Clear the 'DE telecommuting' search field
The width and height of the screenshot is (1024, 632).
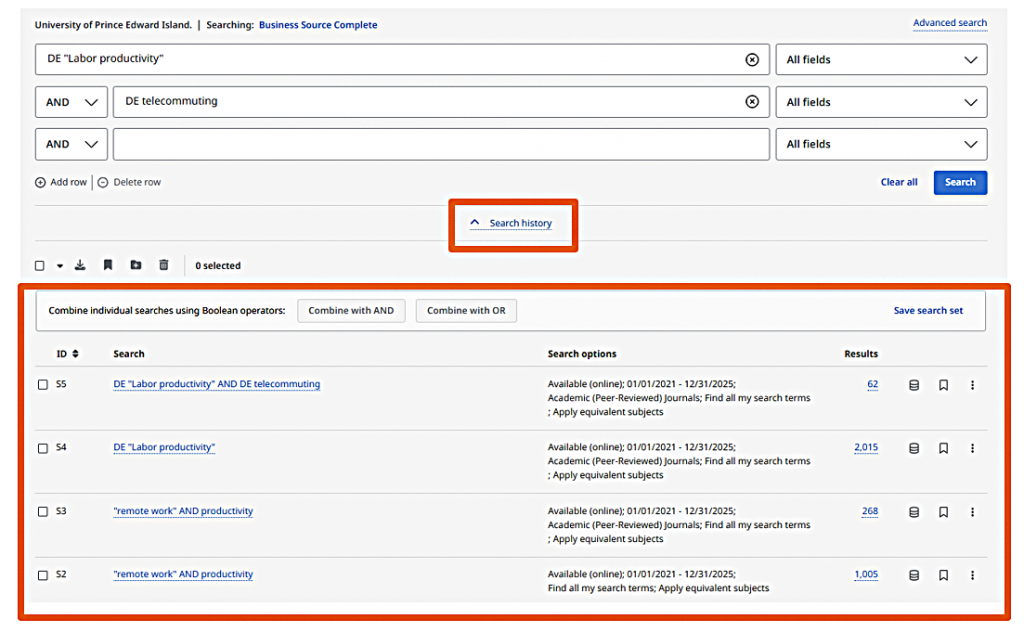point(752,102)
